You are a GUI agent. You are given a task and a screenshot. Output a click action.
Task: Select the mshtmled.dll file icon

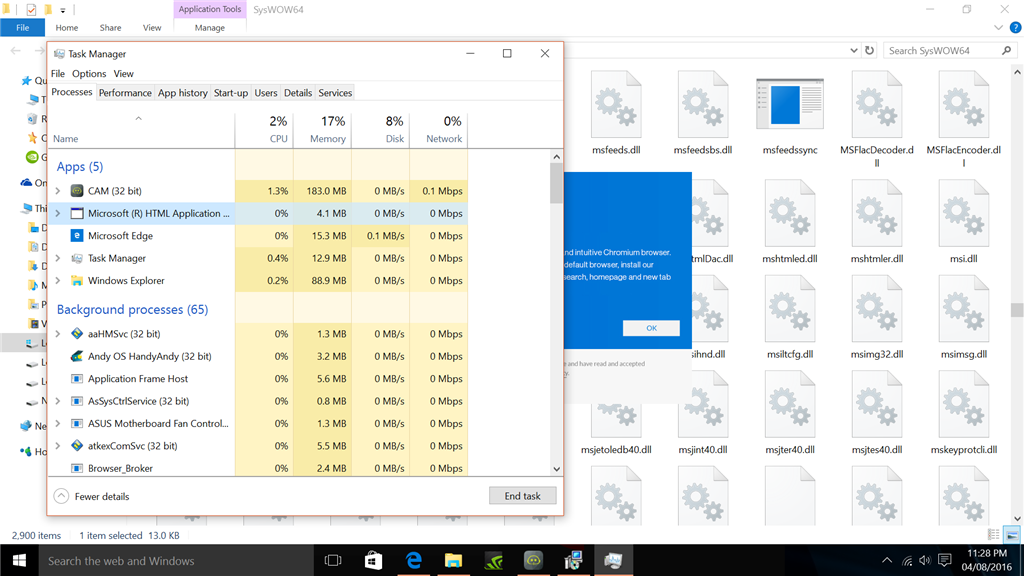point(790,214)
